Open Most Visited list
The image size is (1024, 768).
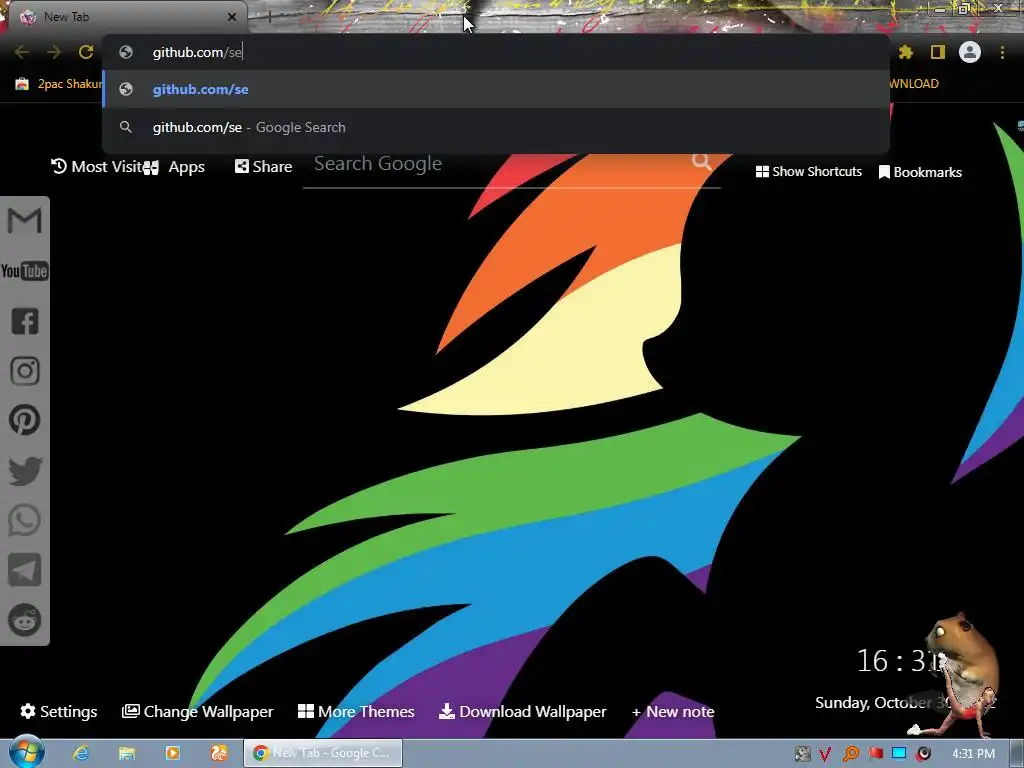click(97, 167)
